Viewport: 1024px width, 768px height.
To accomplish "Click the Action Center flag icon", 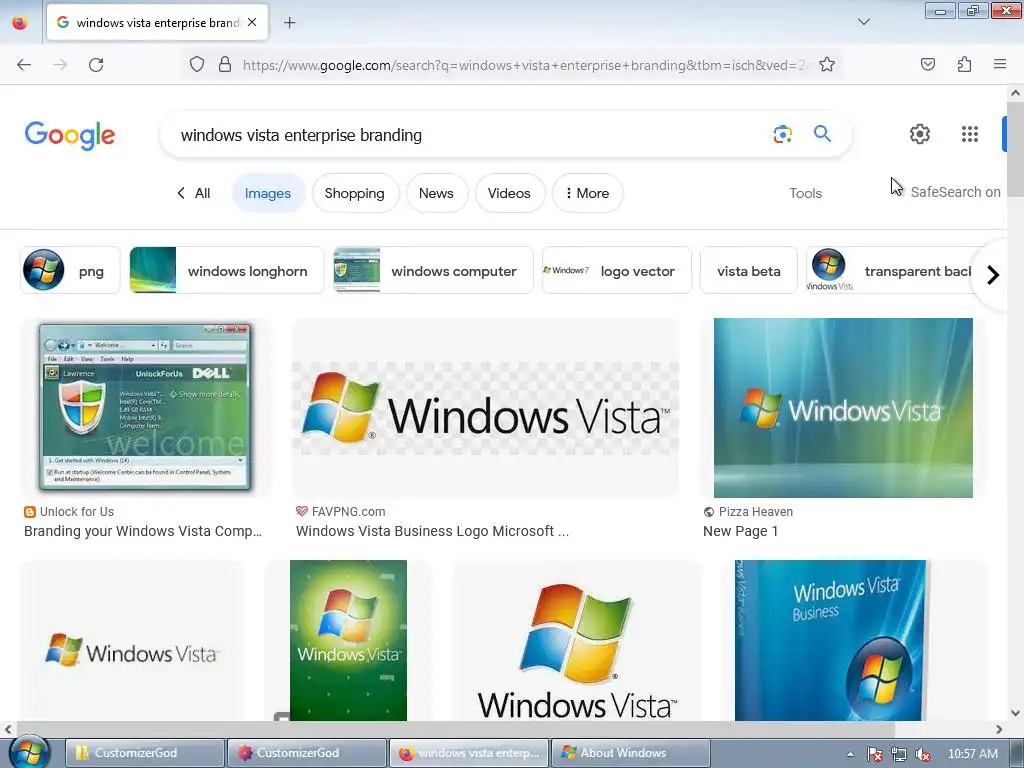I will (x=875, y=754).
